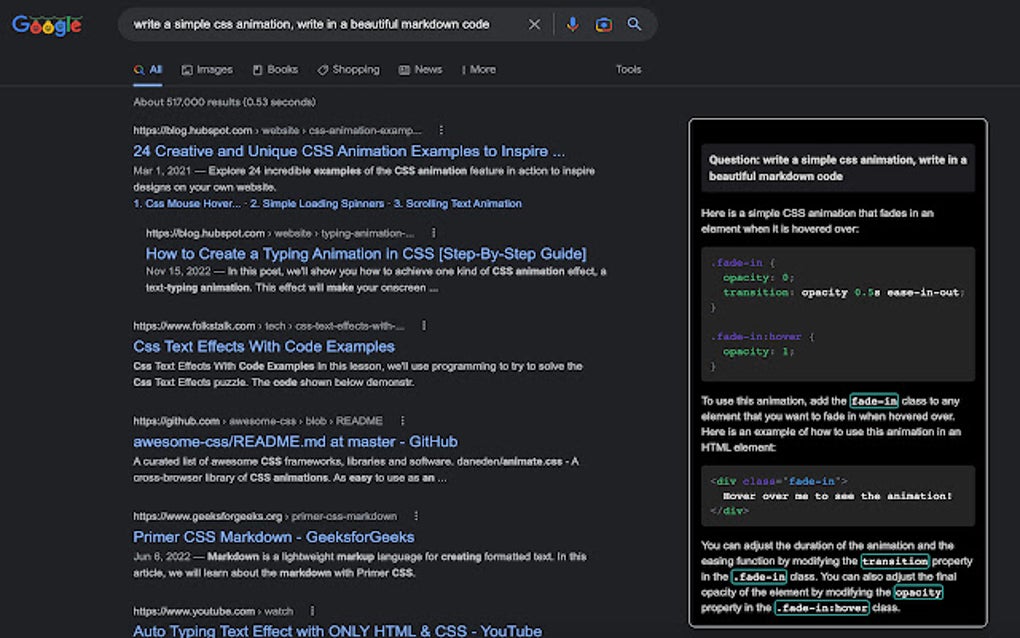Clear the search query with the X icon
The height and width of the screenshot is (638, 1020).
click(x=534, y=24)
